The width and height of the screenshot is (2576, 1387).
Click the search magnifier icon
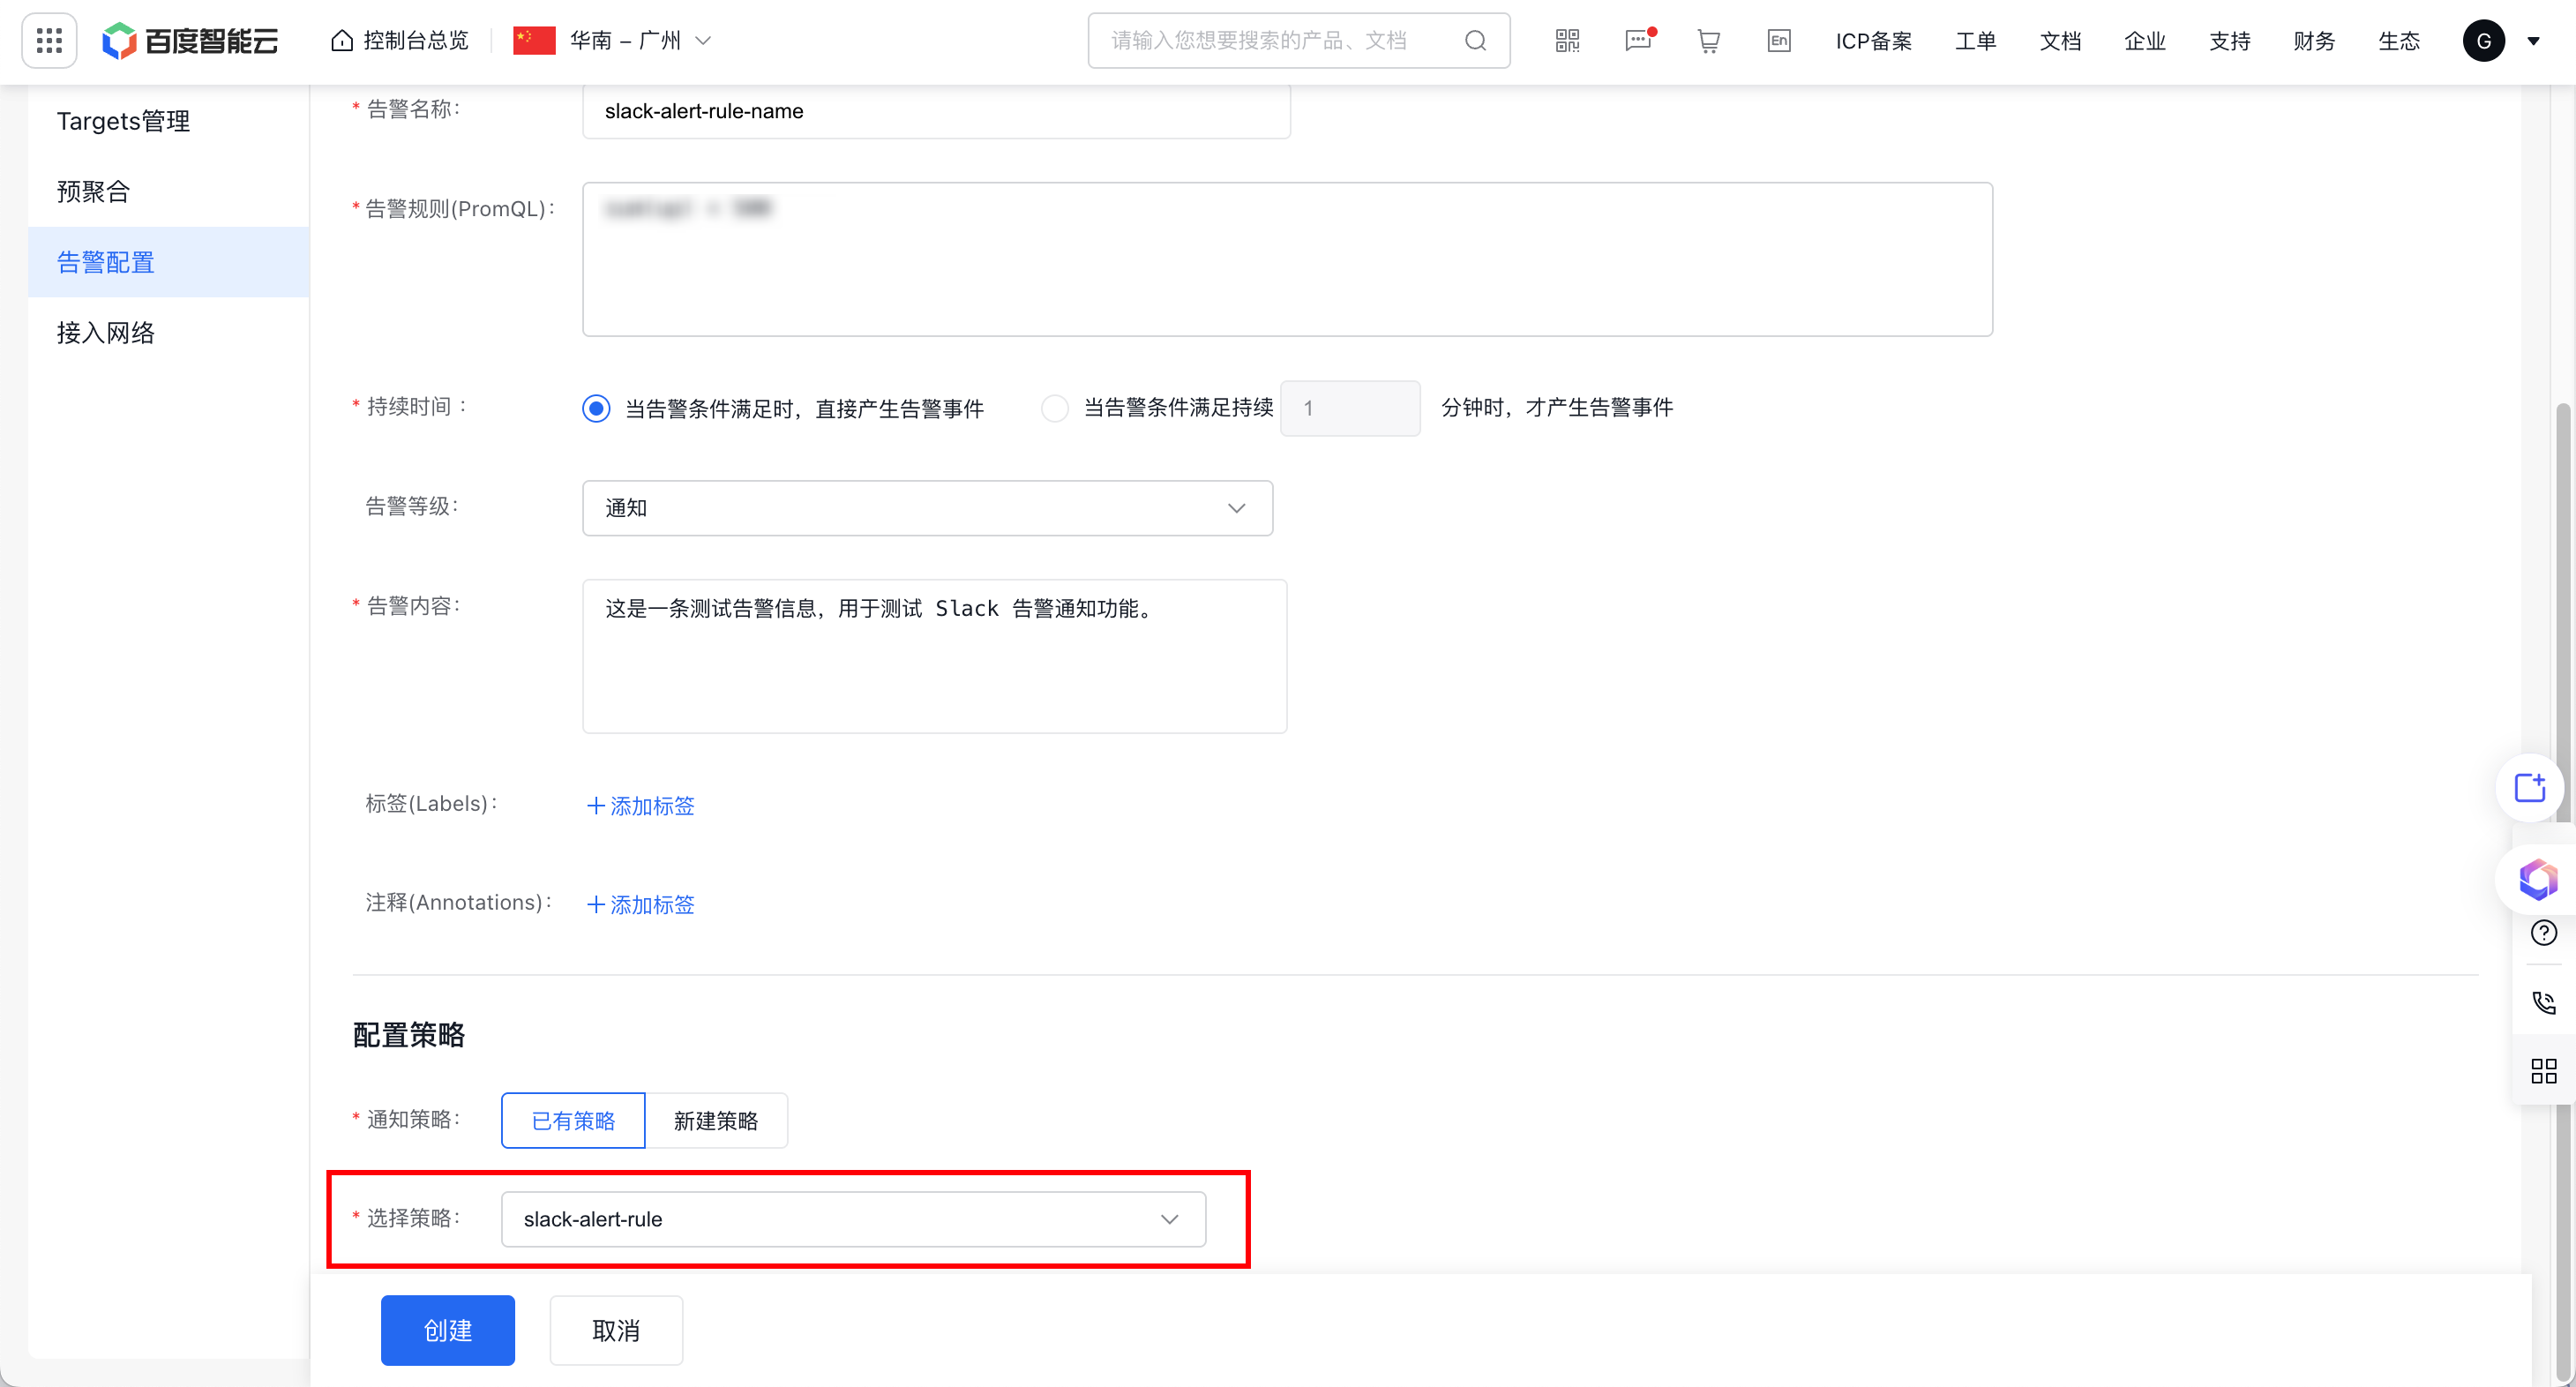[1475, 41]
